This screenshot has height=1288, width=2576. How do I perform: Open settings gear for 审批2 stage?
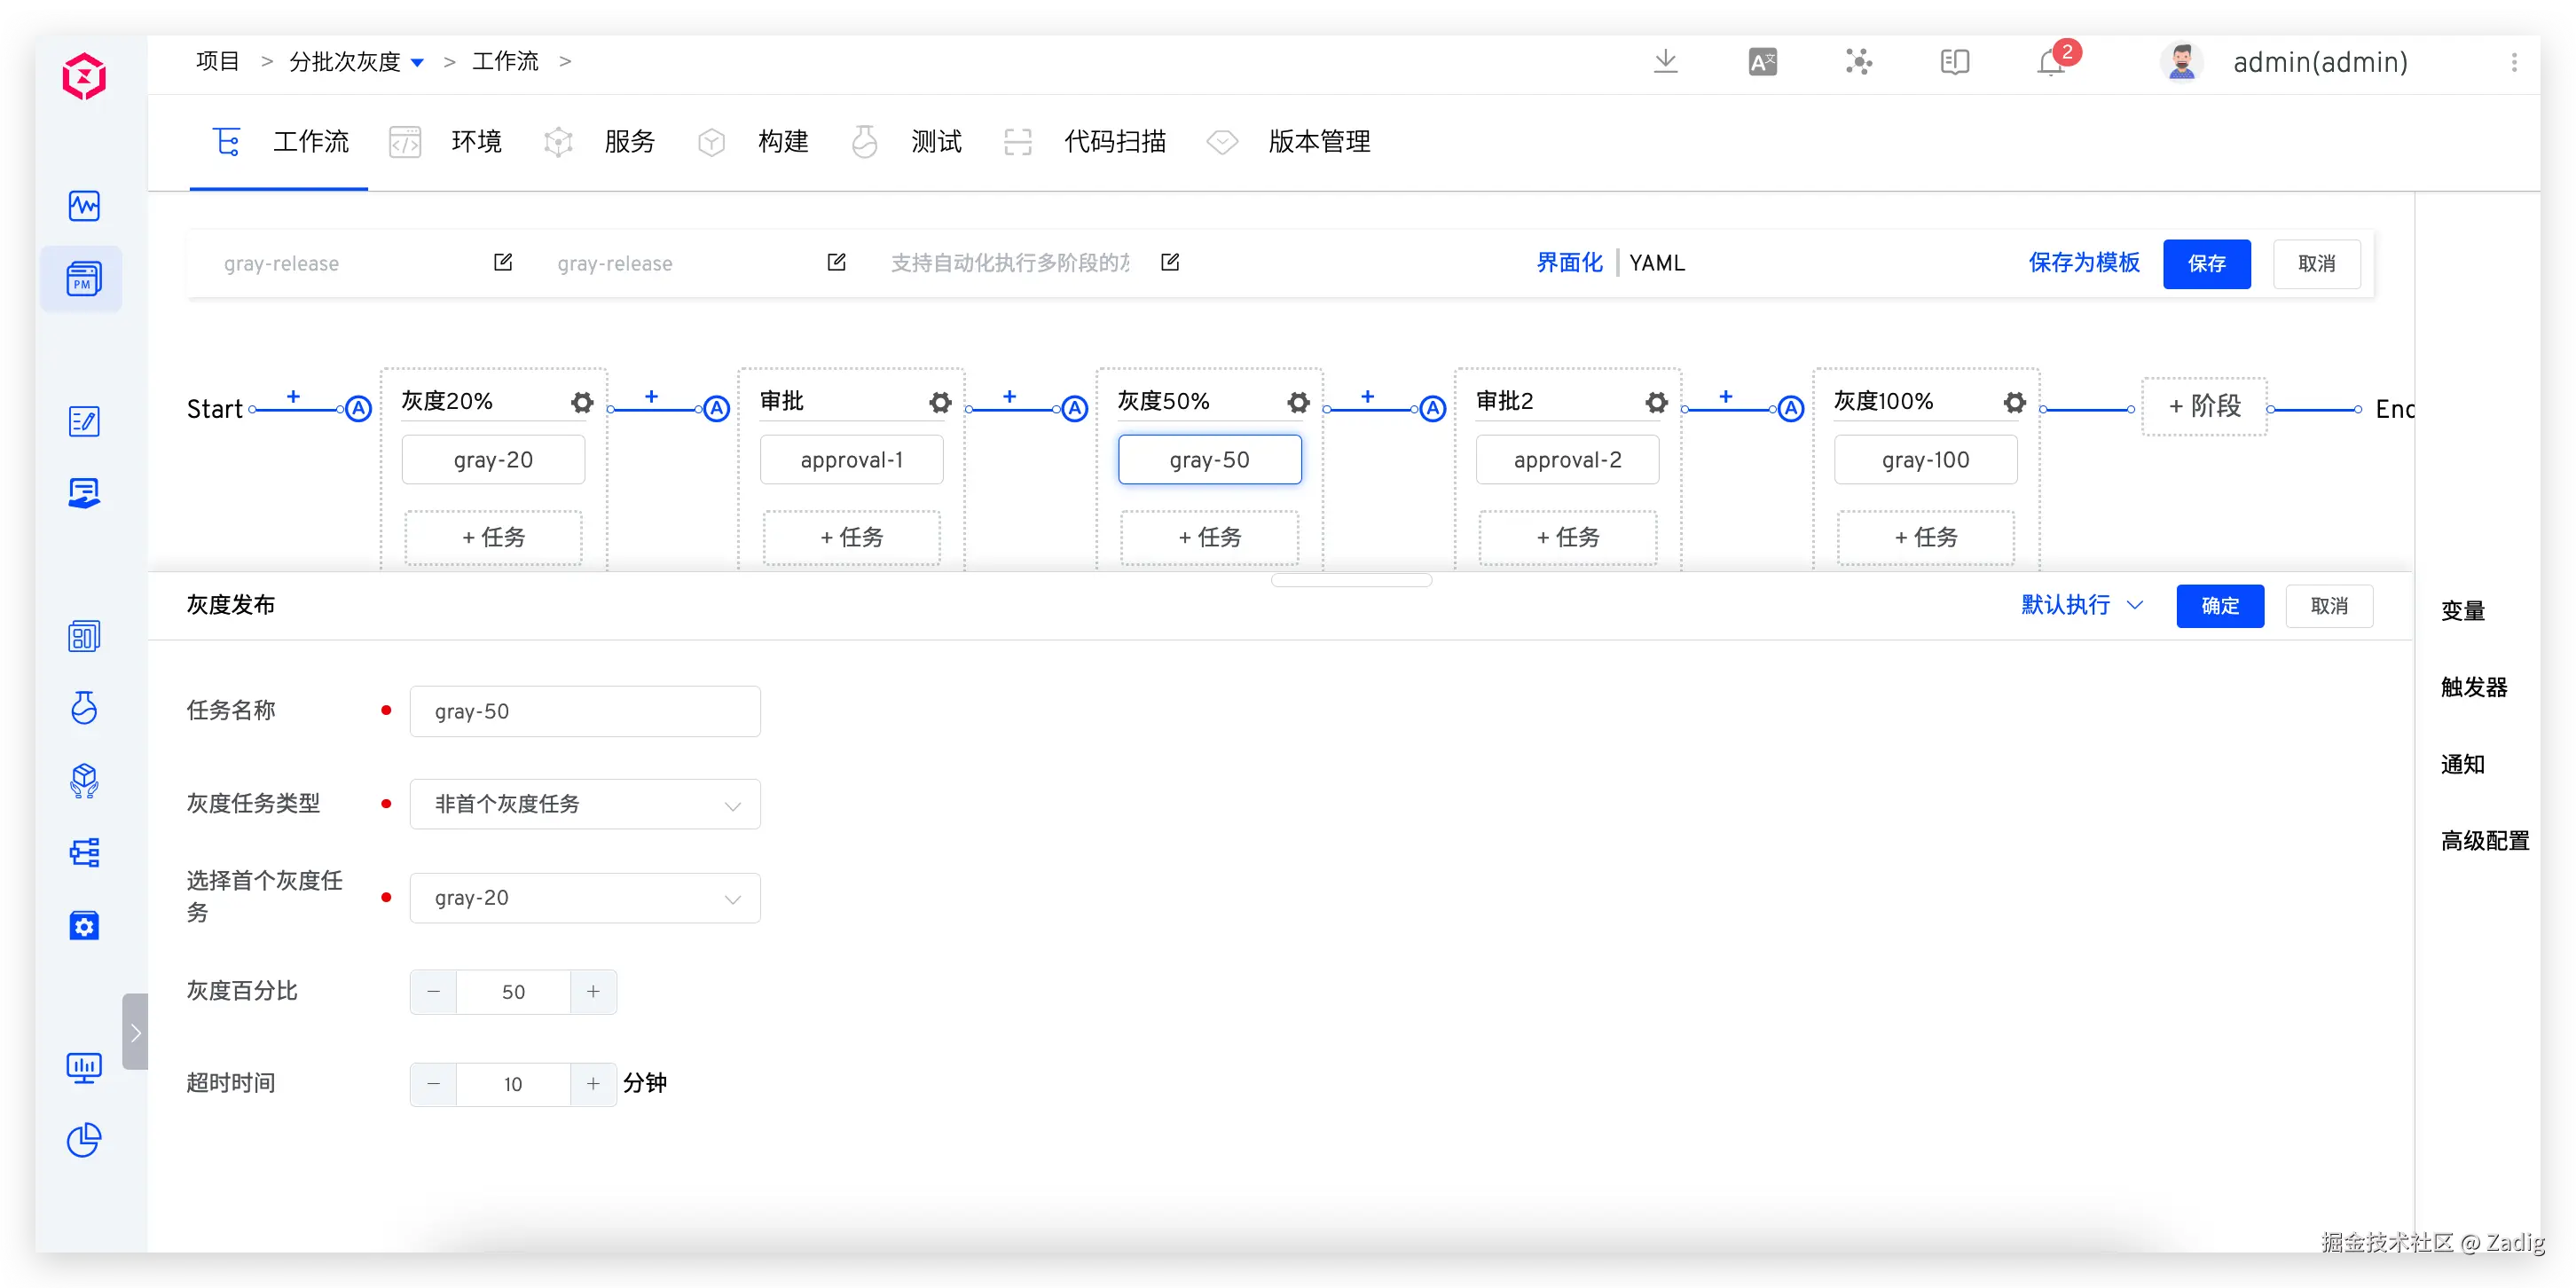pyautogui.click(x=1656, y=402)
